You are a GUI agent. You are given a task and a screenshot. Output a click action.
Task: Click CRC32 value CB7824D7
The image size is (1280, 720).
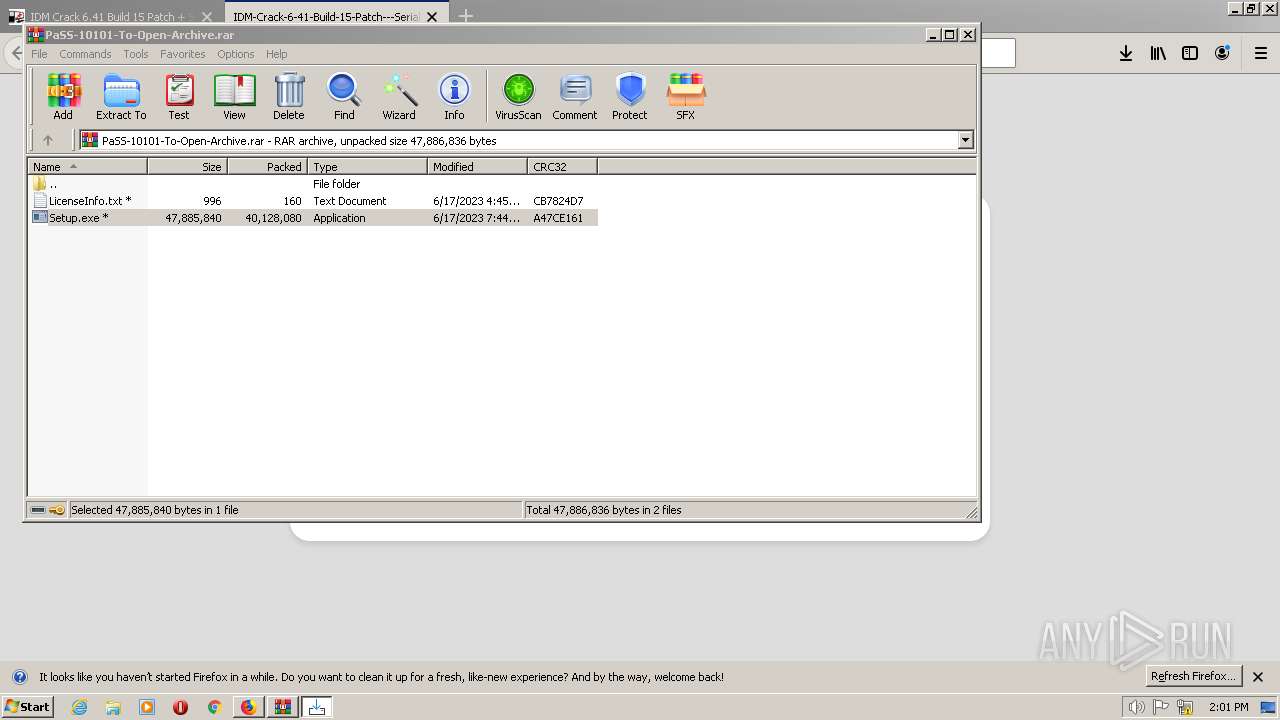point(558,201)
